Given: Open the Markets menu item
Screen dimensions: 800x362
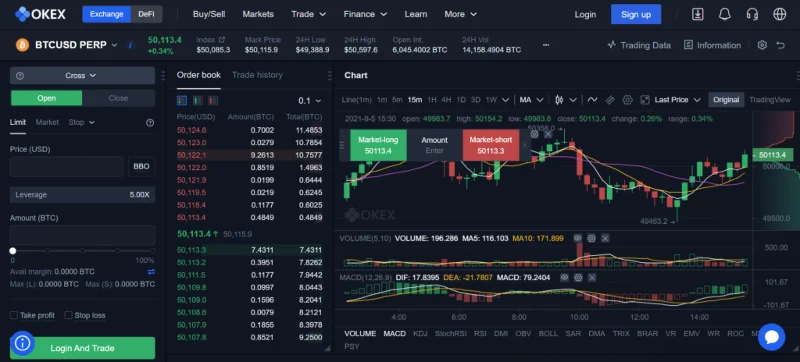Looking at the screenshot, I should [258, 14].
